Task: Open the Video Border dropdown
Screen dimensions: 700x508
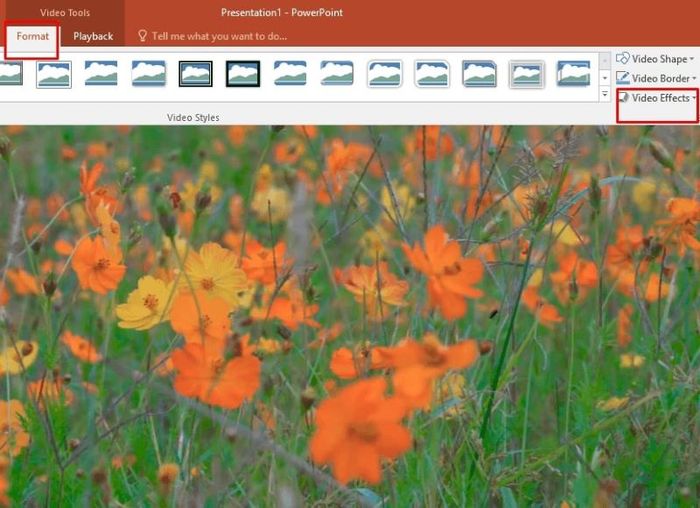Action: click(x=656, y=78)
